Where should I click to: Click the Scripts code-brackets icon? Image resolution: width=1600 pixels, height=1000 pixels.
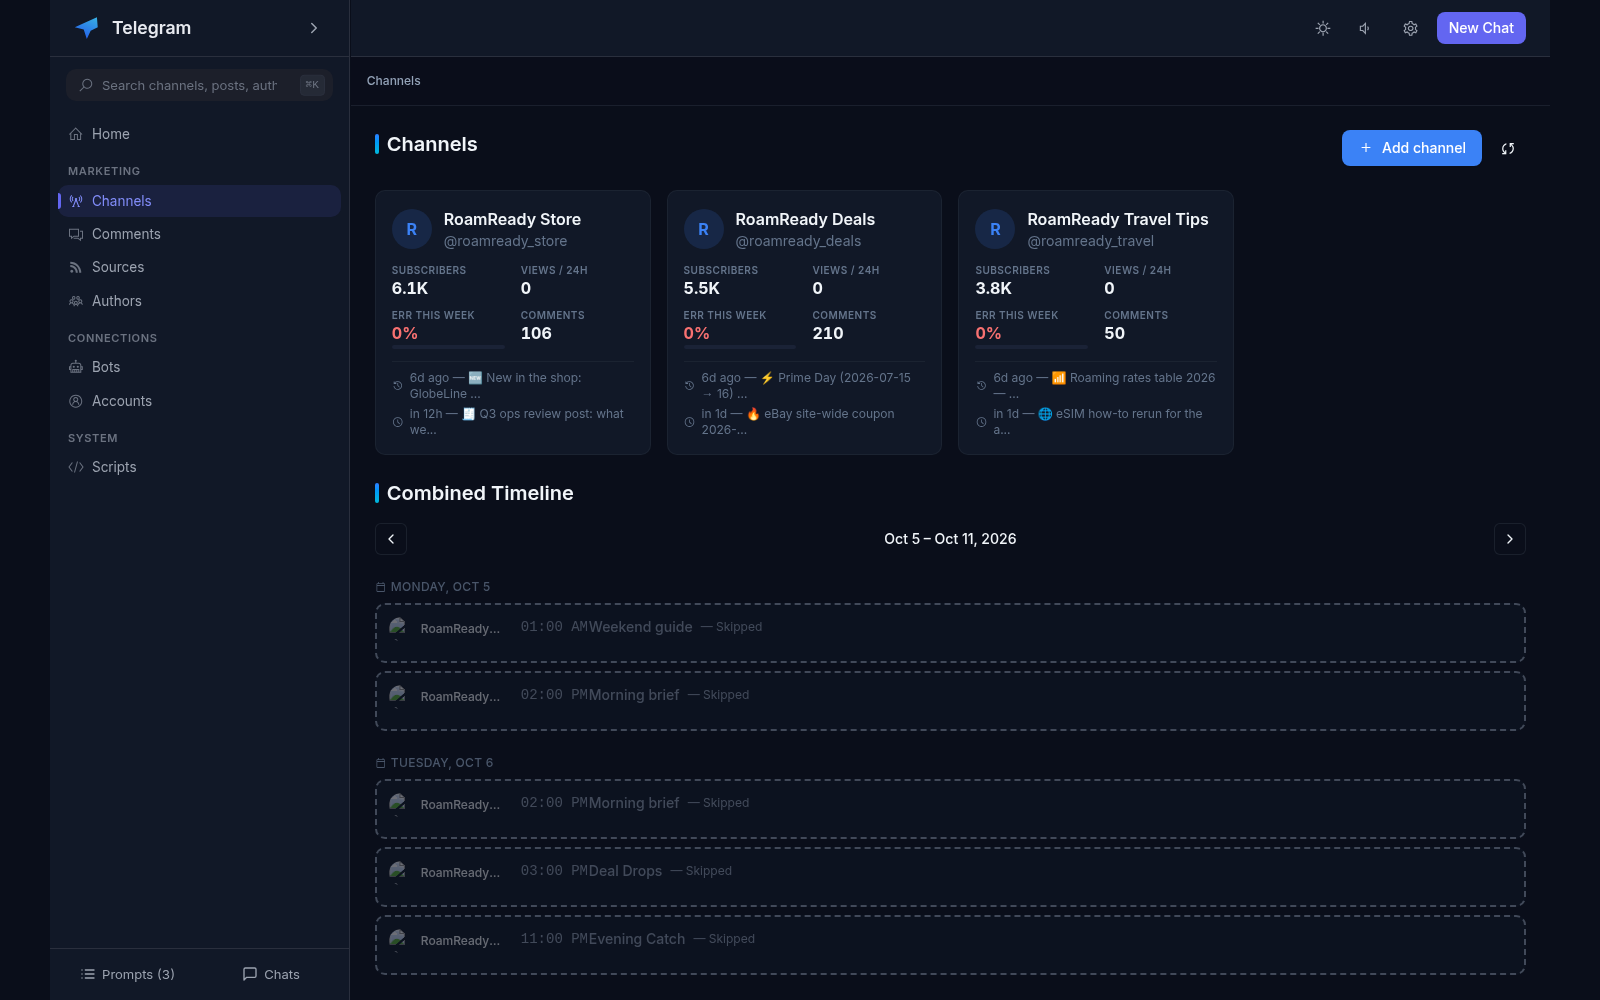[76, 467]
